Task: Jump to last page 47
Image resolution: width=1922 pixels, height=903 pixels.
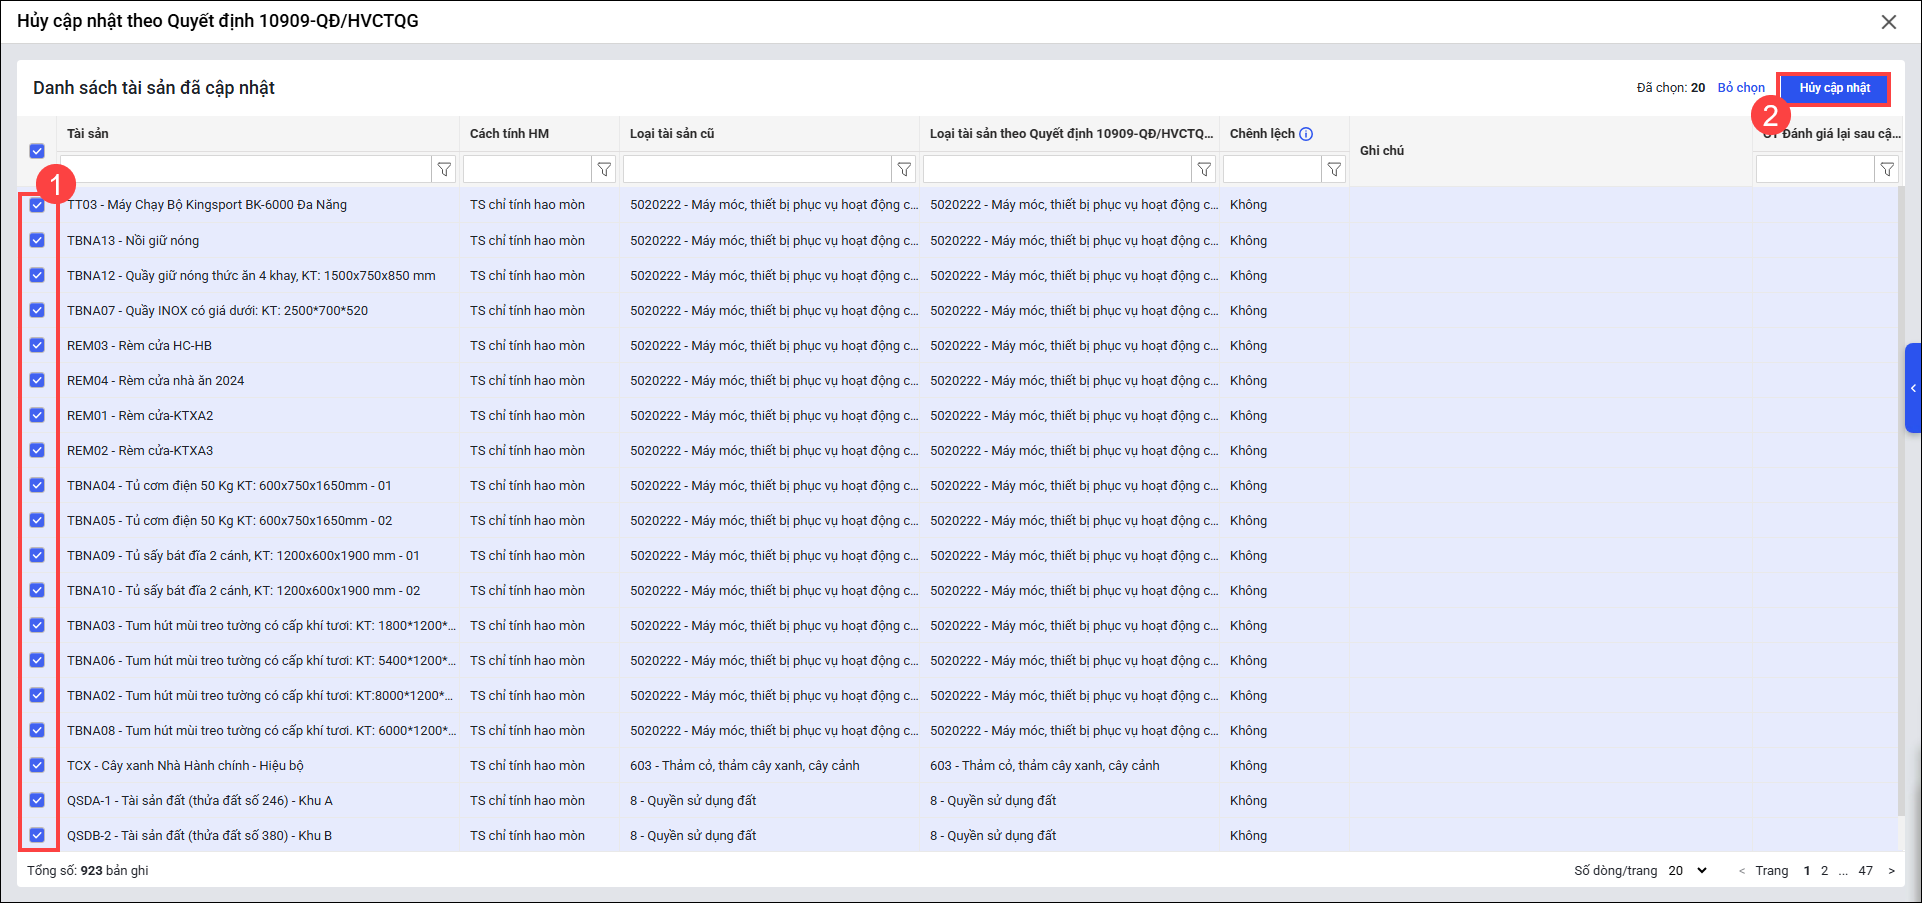Action: point(1865,871)
